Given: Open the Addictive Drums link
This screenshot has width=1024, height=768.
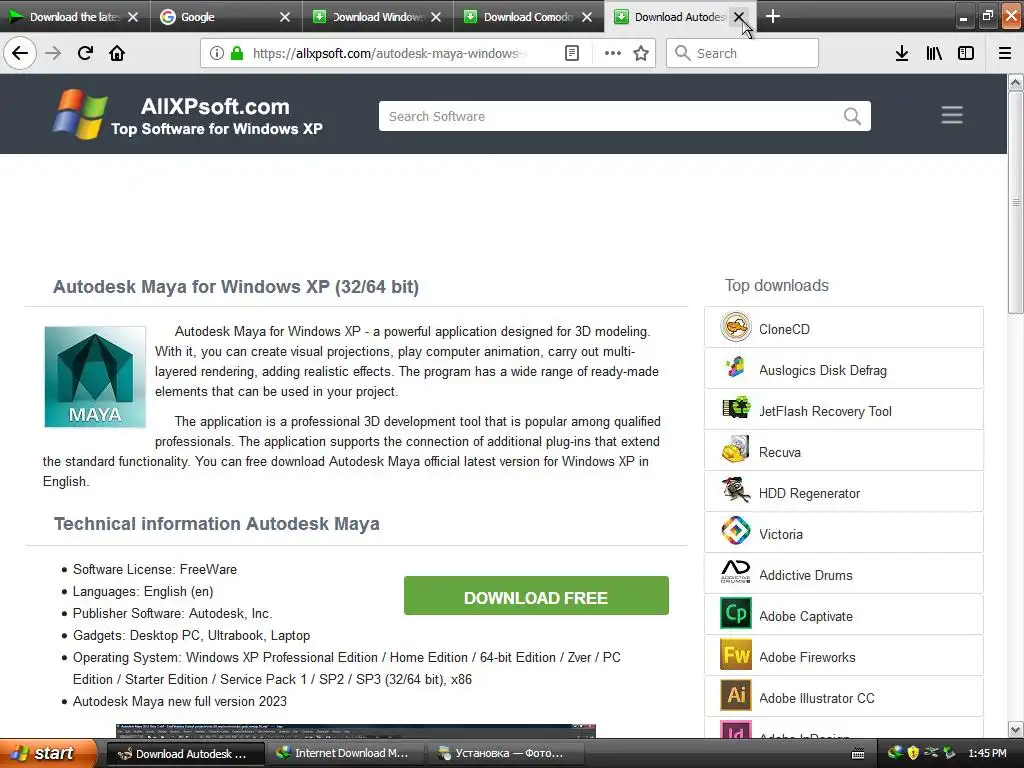Looking at the screenshot, I should (805, 575).
